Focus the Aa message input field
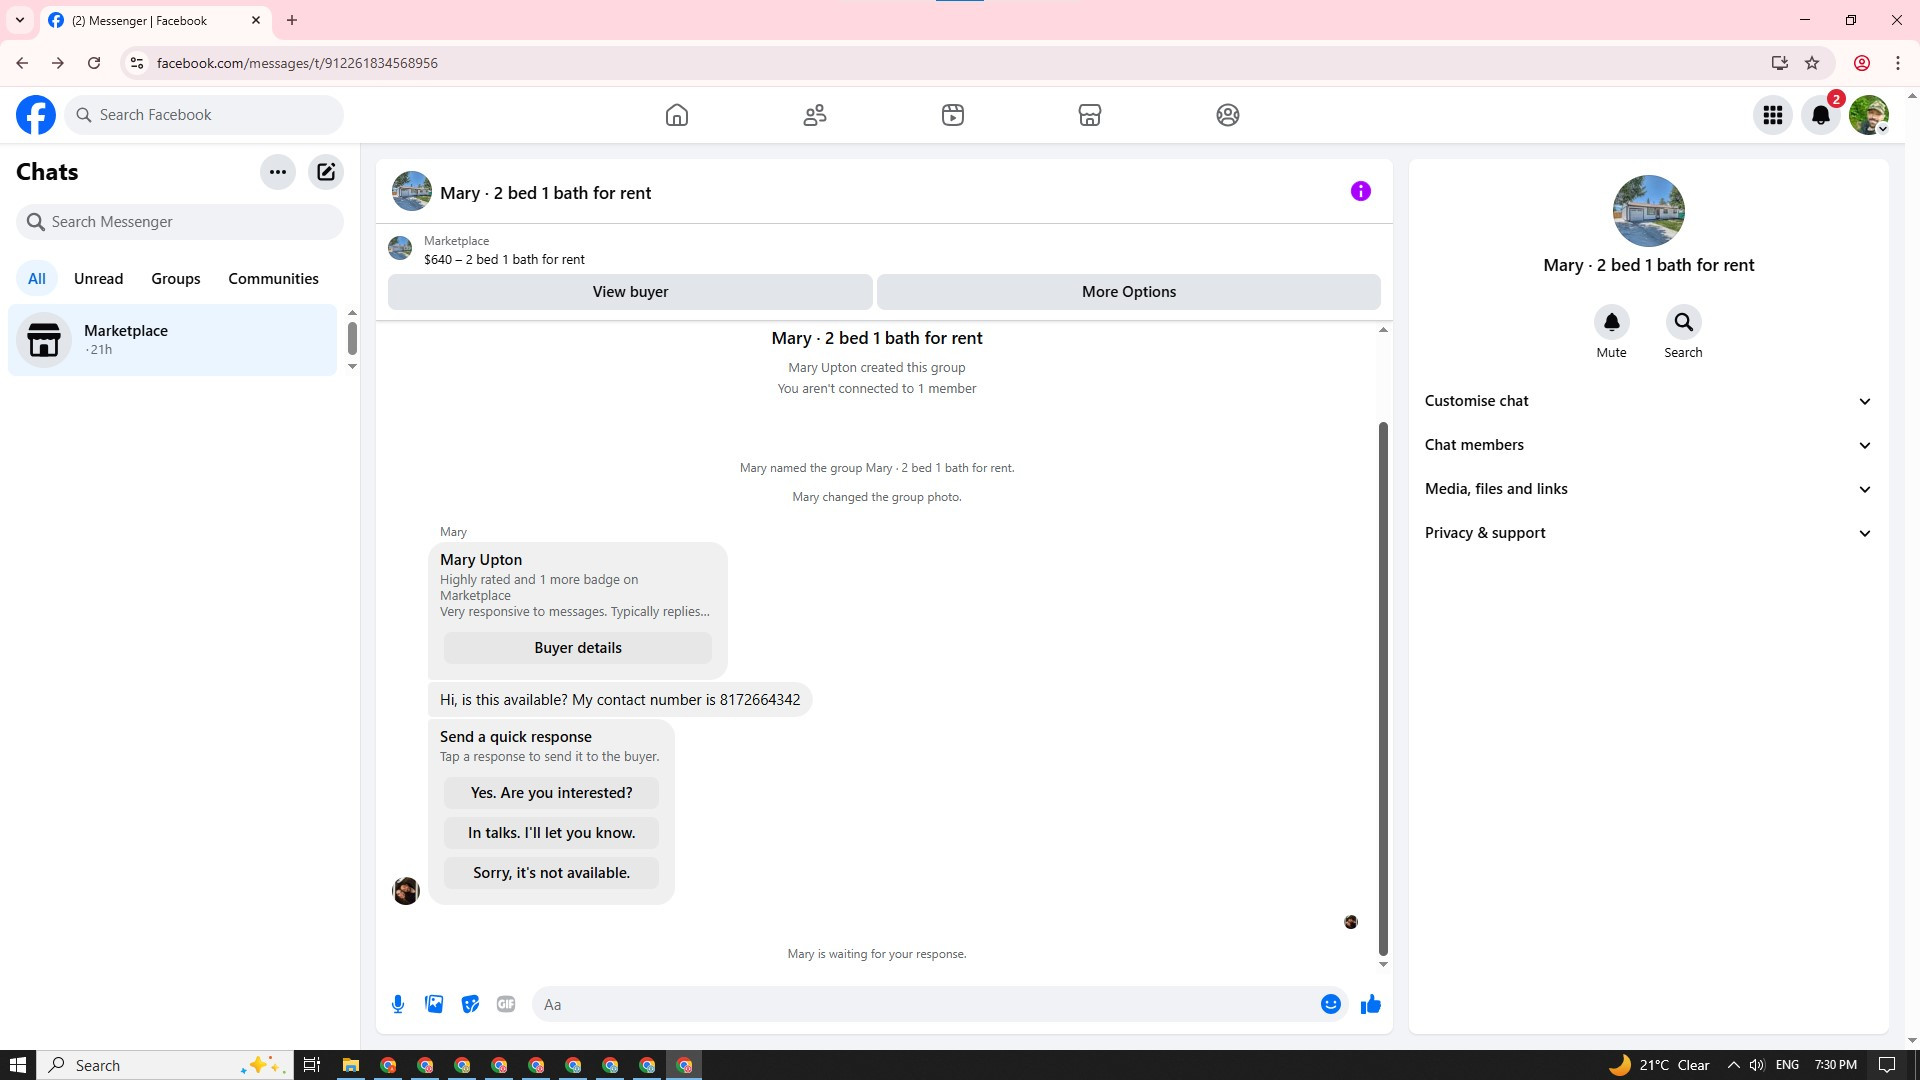This screenshot has width=1920, height=1080. pyautogui.click(x=920, y=1004)
